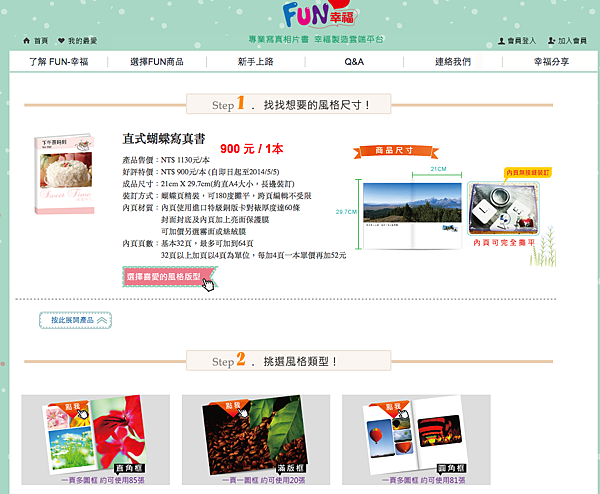
Task: Click the 專業寫真相片書 幸福製造雲端平台 tagline
Action: 316,39
